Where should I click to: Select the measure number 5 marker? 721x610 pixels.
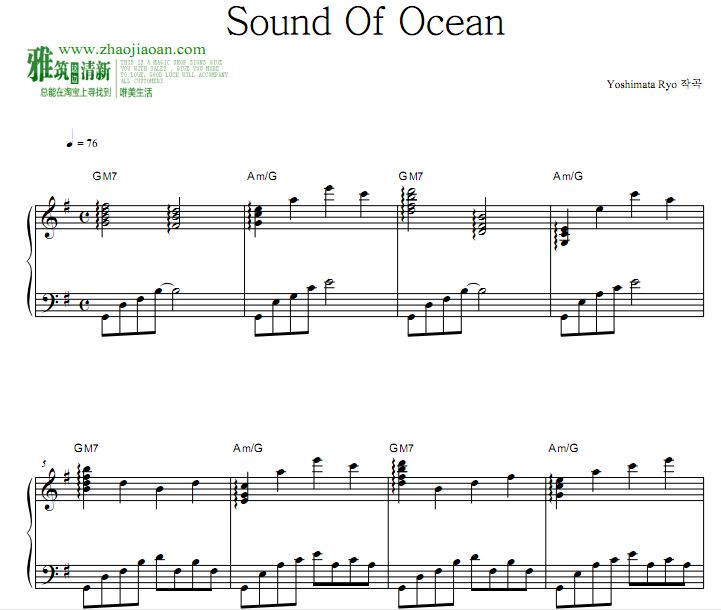(x=44, y=463)
